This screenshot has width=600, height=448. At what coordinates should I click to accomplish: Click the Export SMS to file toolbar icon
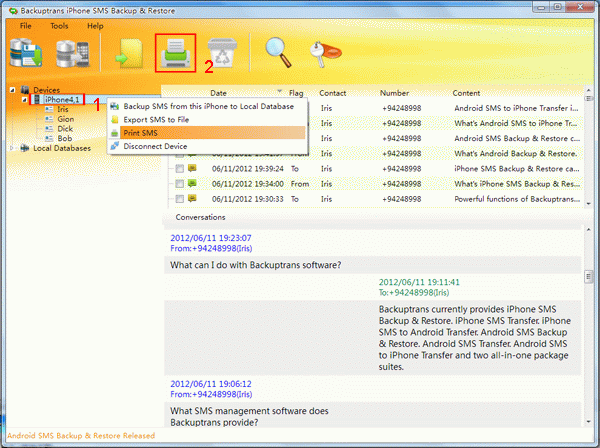tap(130, 53)
